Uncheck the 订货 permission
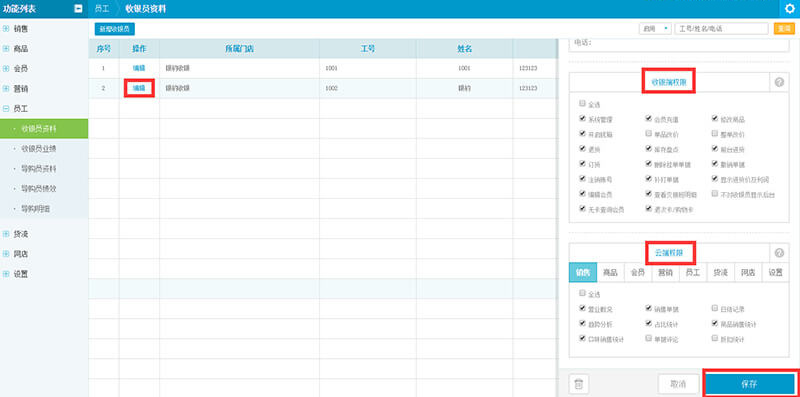The width and height of the screenshot is (800, 397). pos(582,164)
